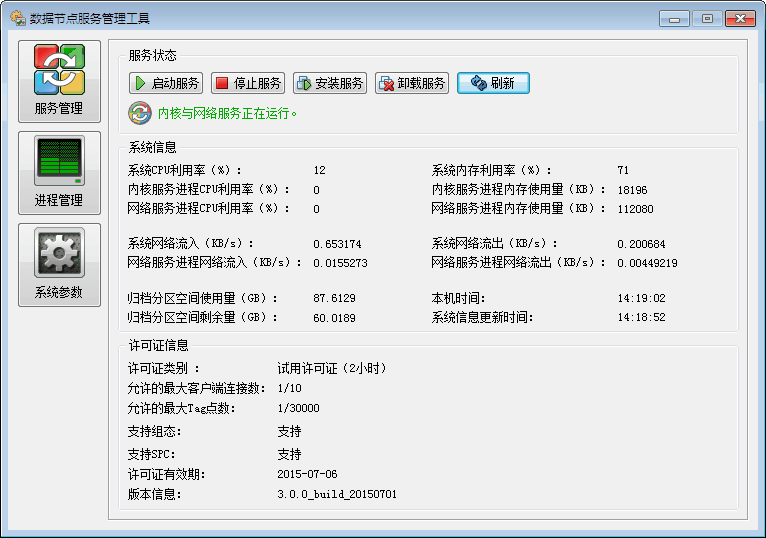Click the 启动服务 (Start Service) button

pyautogui.click(x=166, y=83)
